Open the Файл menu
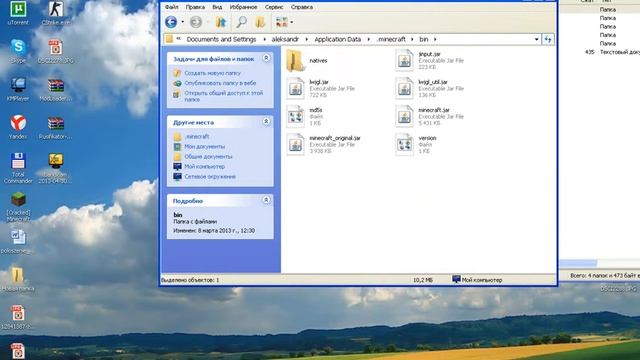The width and height of the screenshot is (640, 360). pyautogui.click(x=171, y=7)
